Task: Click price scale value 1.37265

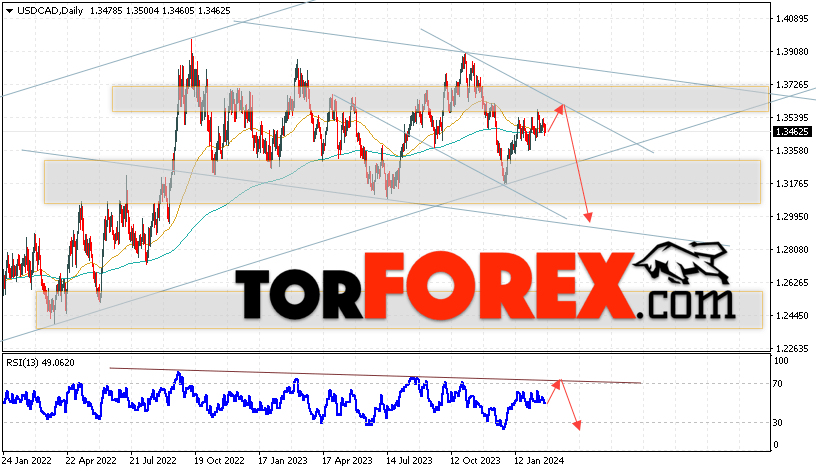Action: click(792, 84)
